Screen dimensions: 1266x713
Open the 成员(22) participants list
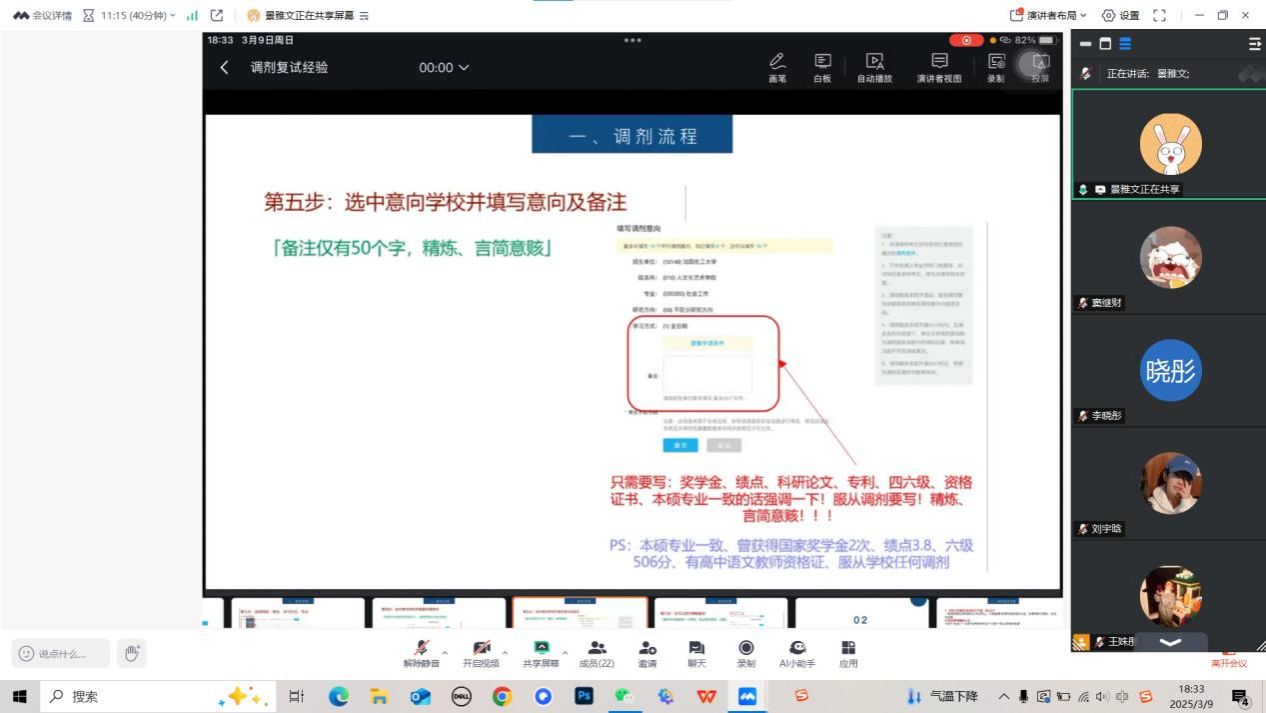coord(597,653)
